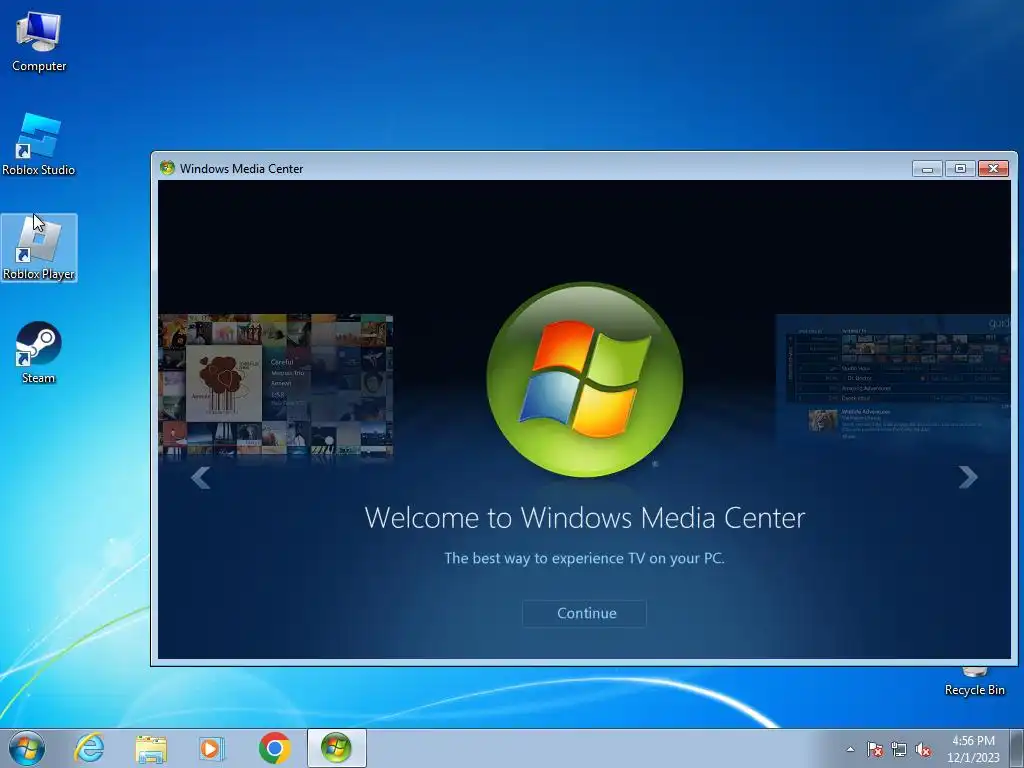Image resolution: width=1024 pixels, height=768 pixels.
Task: Select the Computer desktop icon
Action: (x=39, y=42)
